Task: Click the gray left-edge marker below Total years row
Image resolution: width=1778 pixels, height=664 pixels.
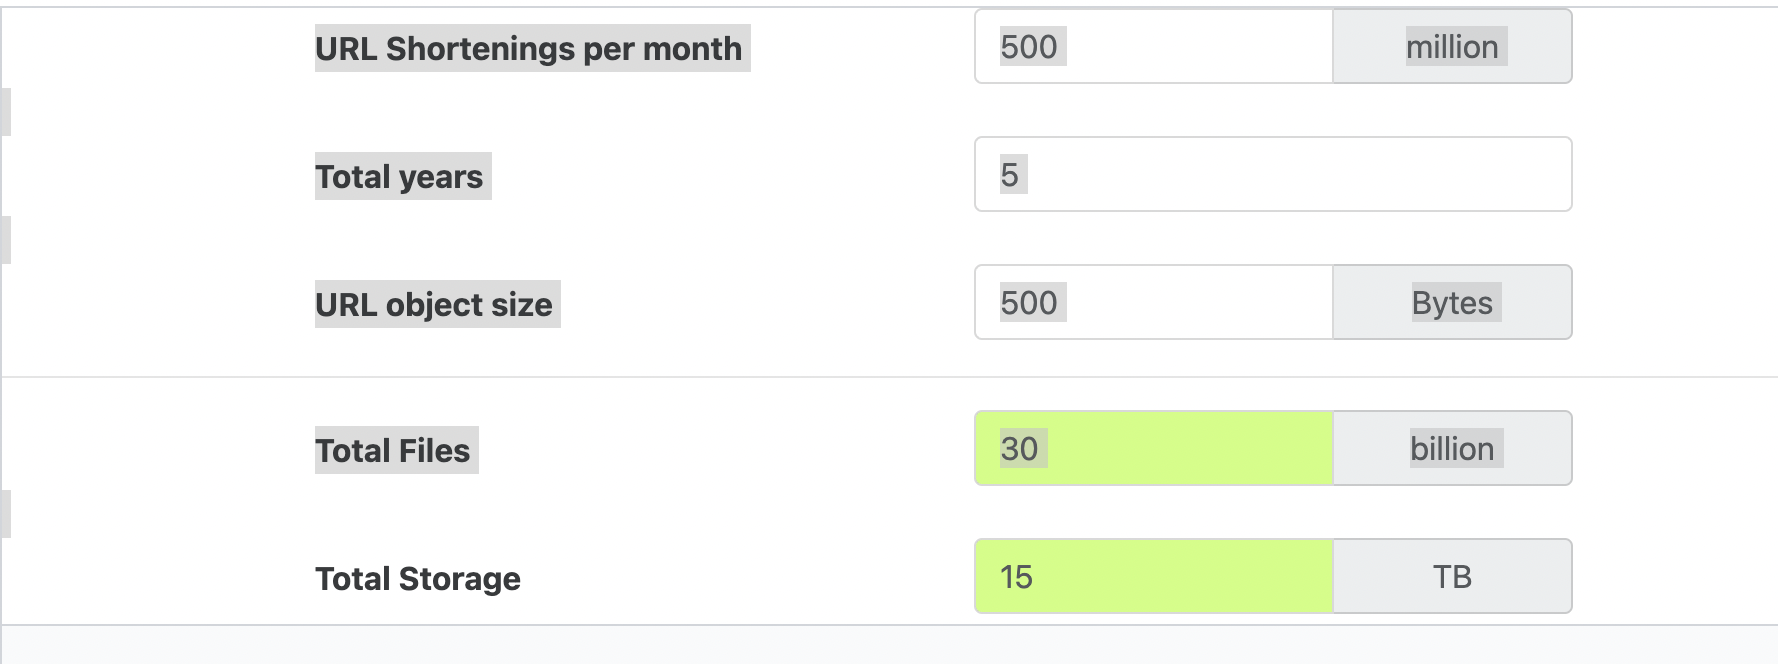Action: [6, 240]
